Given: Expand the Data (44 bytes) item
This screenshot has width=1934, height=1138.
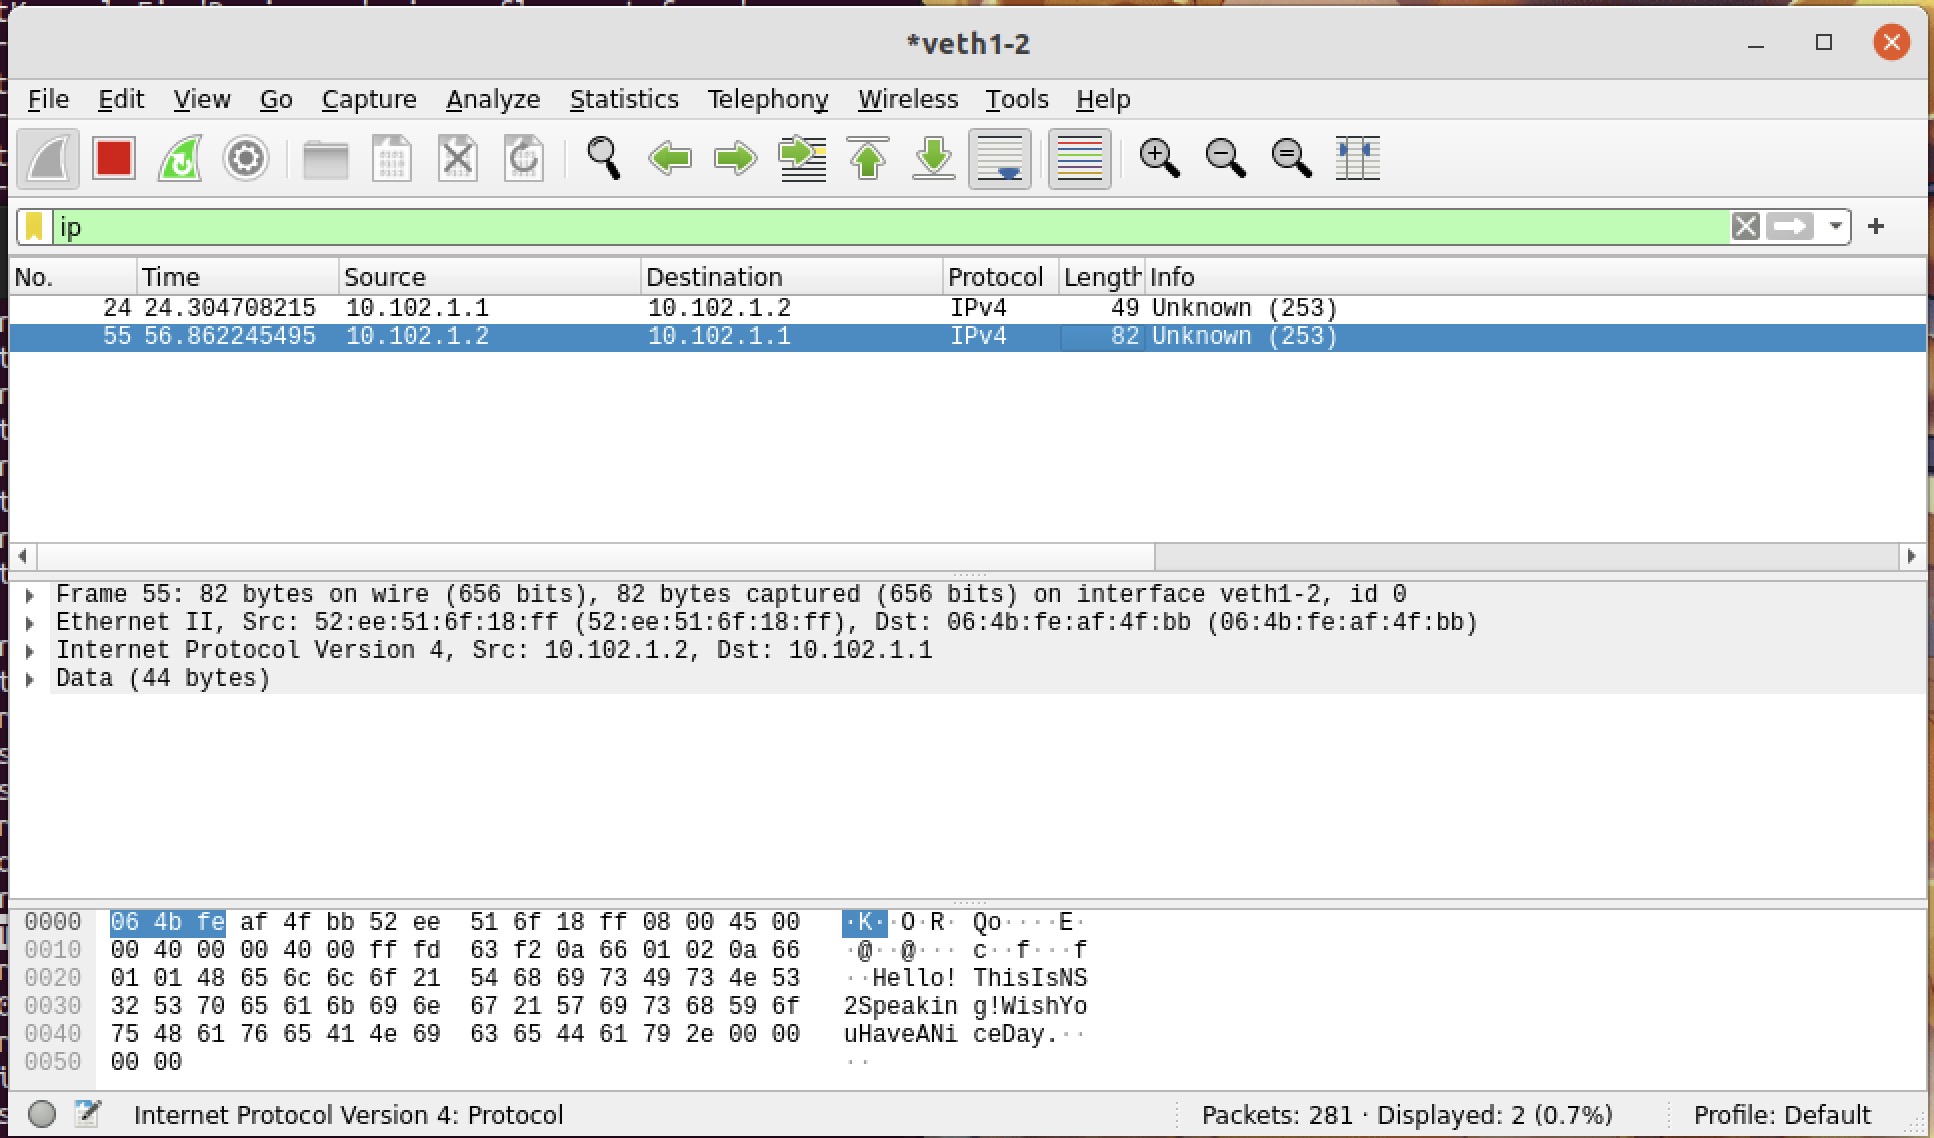Looking at the screenshot, I should [x=30, y=679].
